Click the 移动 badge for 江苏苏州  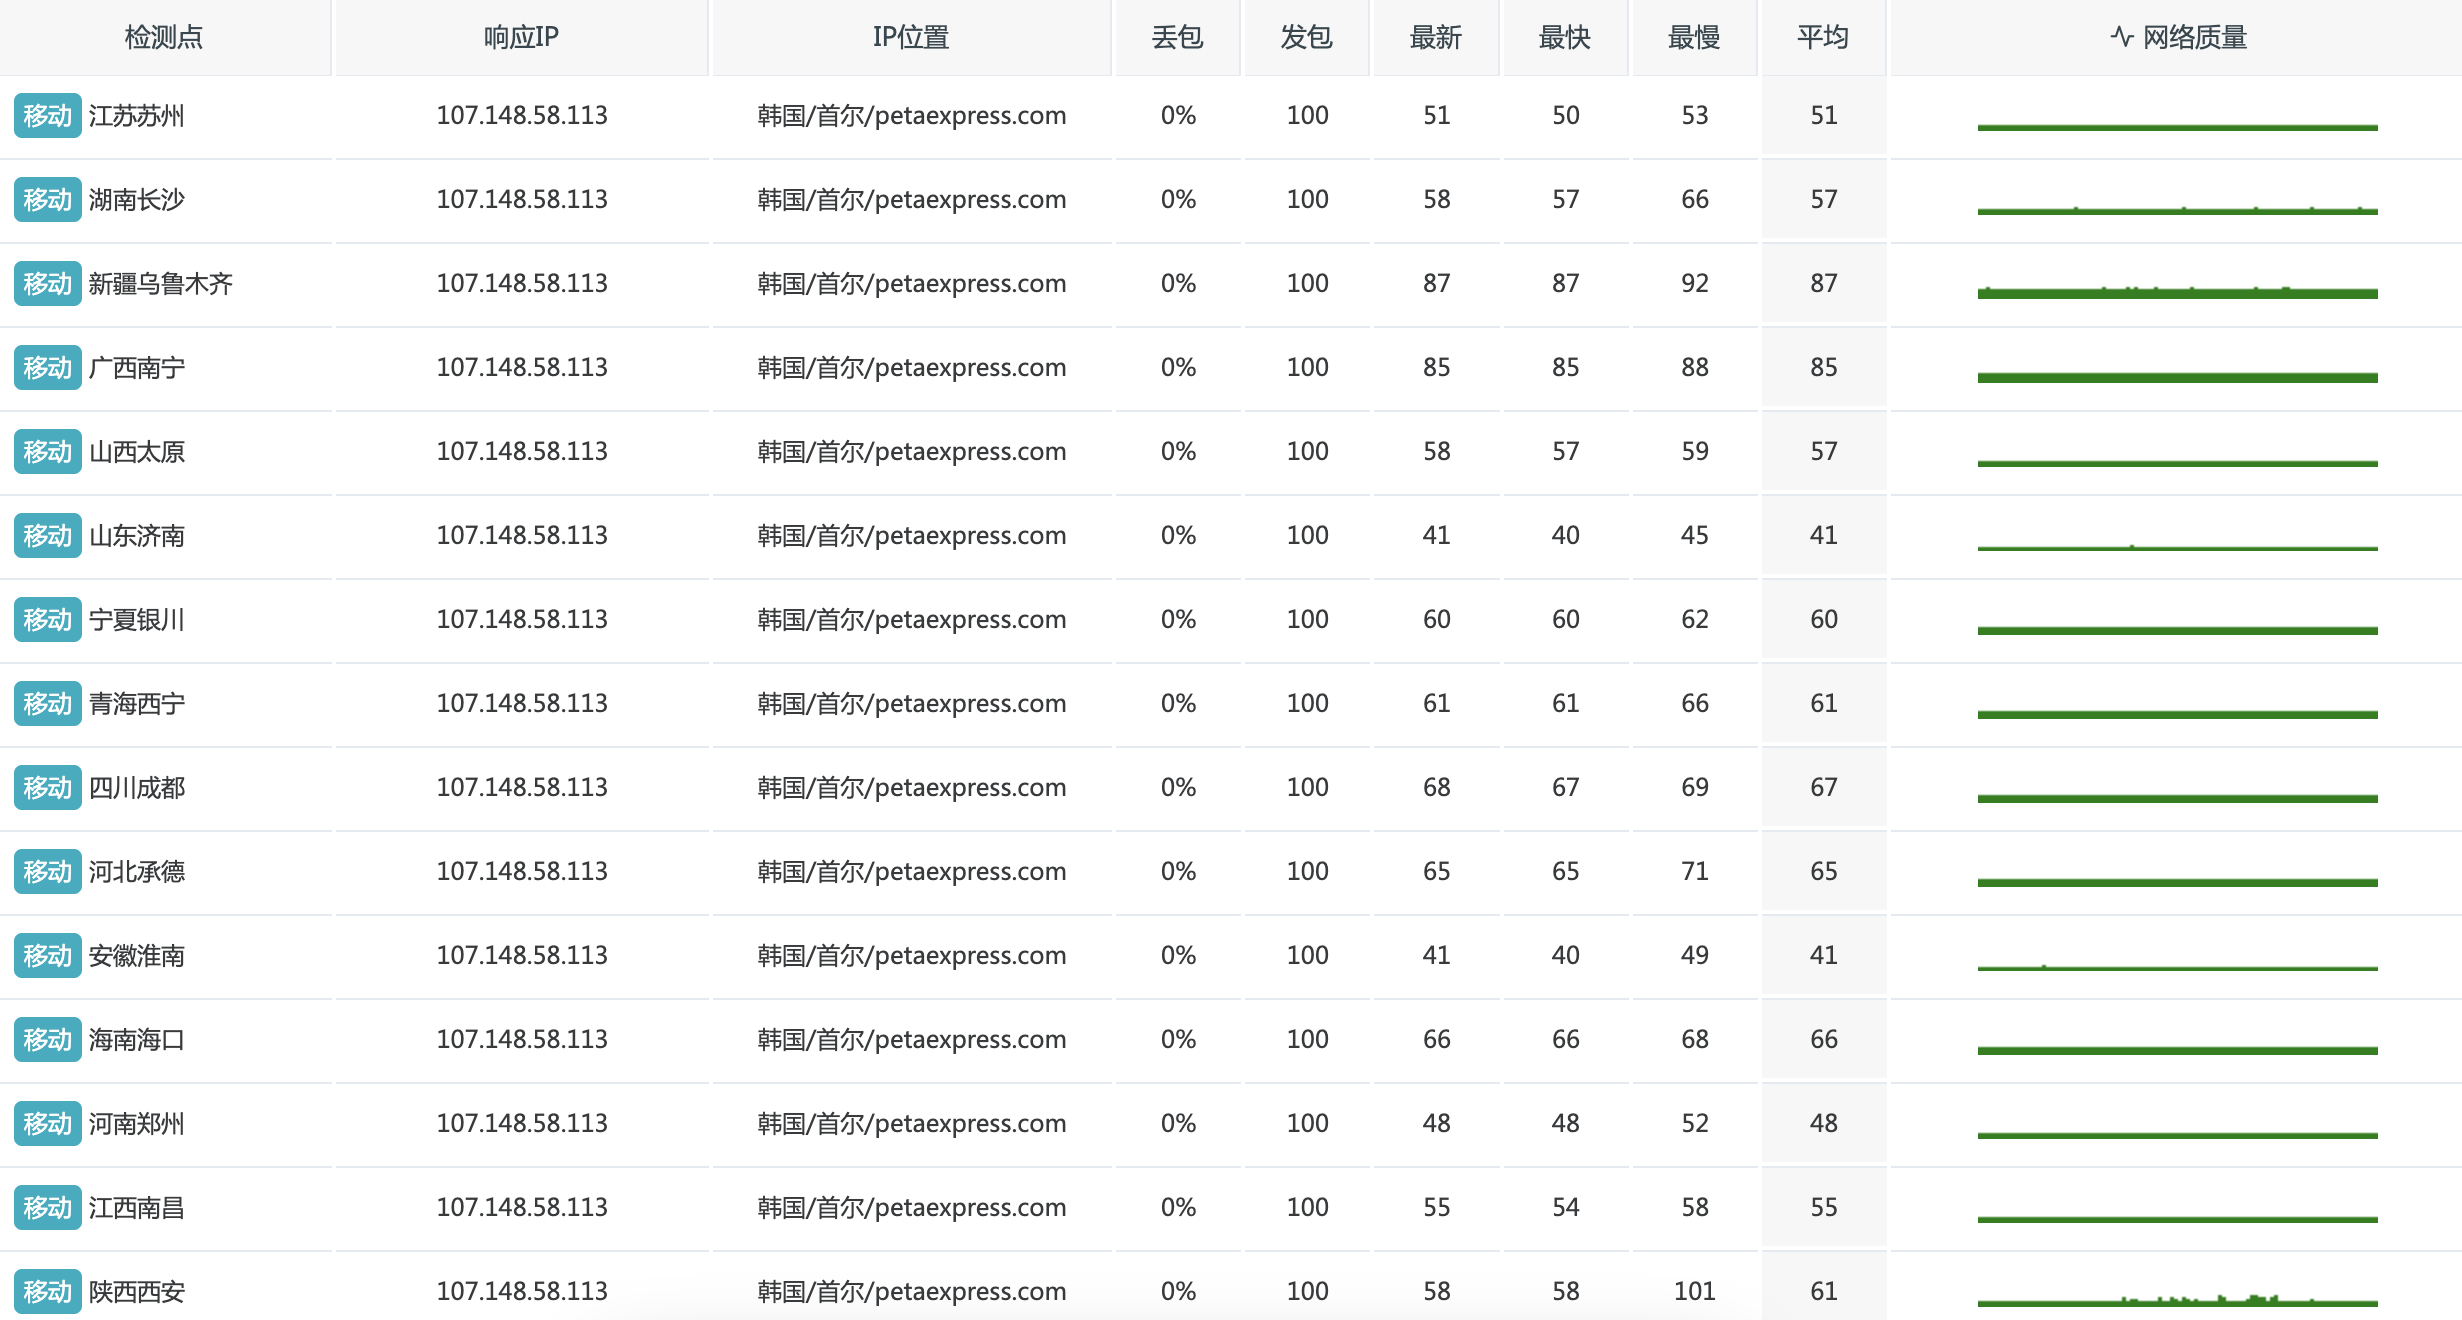pos(47,116)
